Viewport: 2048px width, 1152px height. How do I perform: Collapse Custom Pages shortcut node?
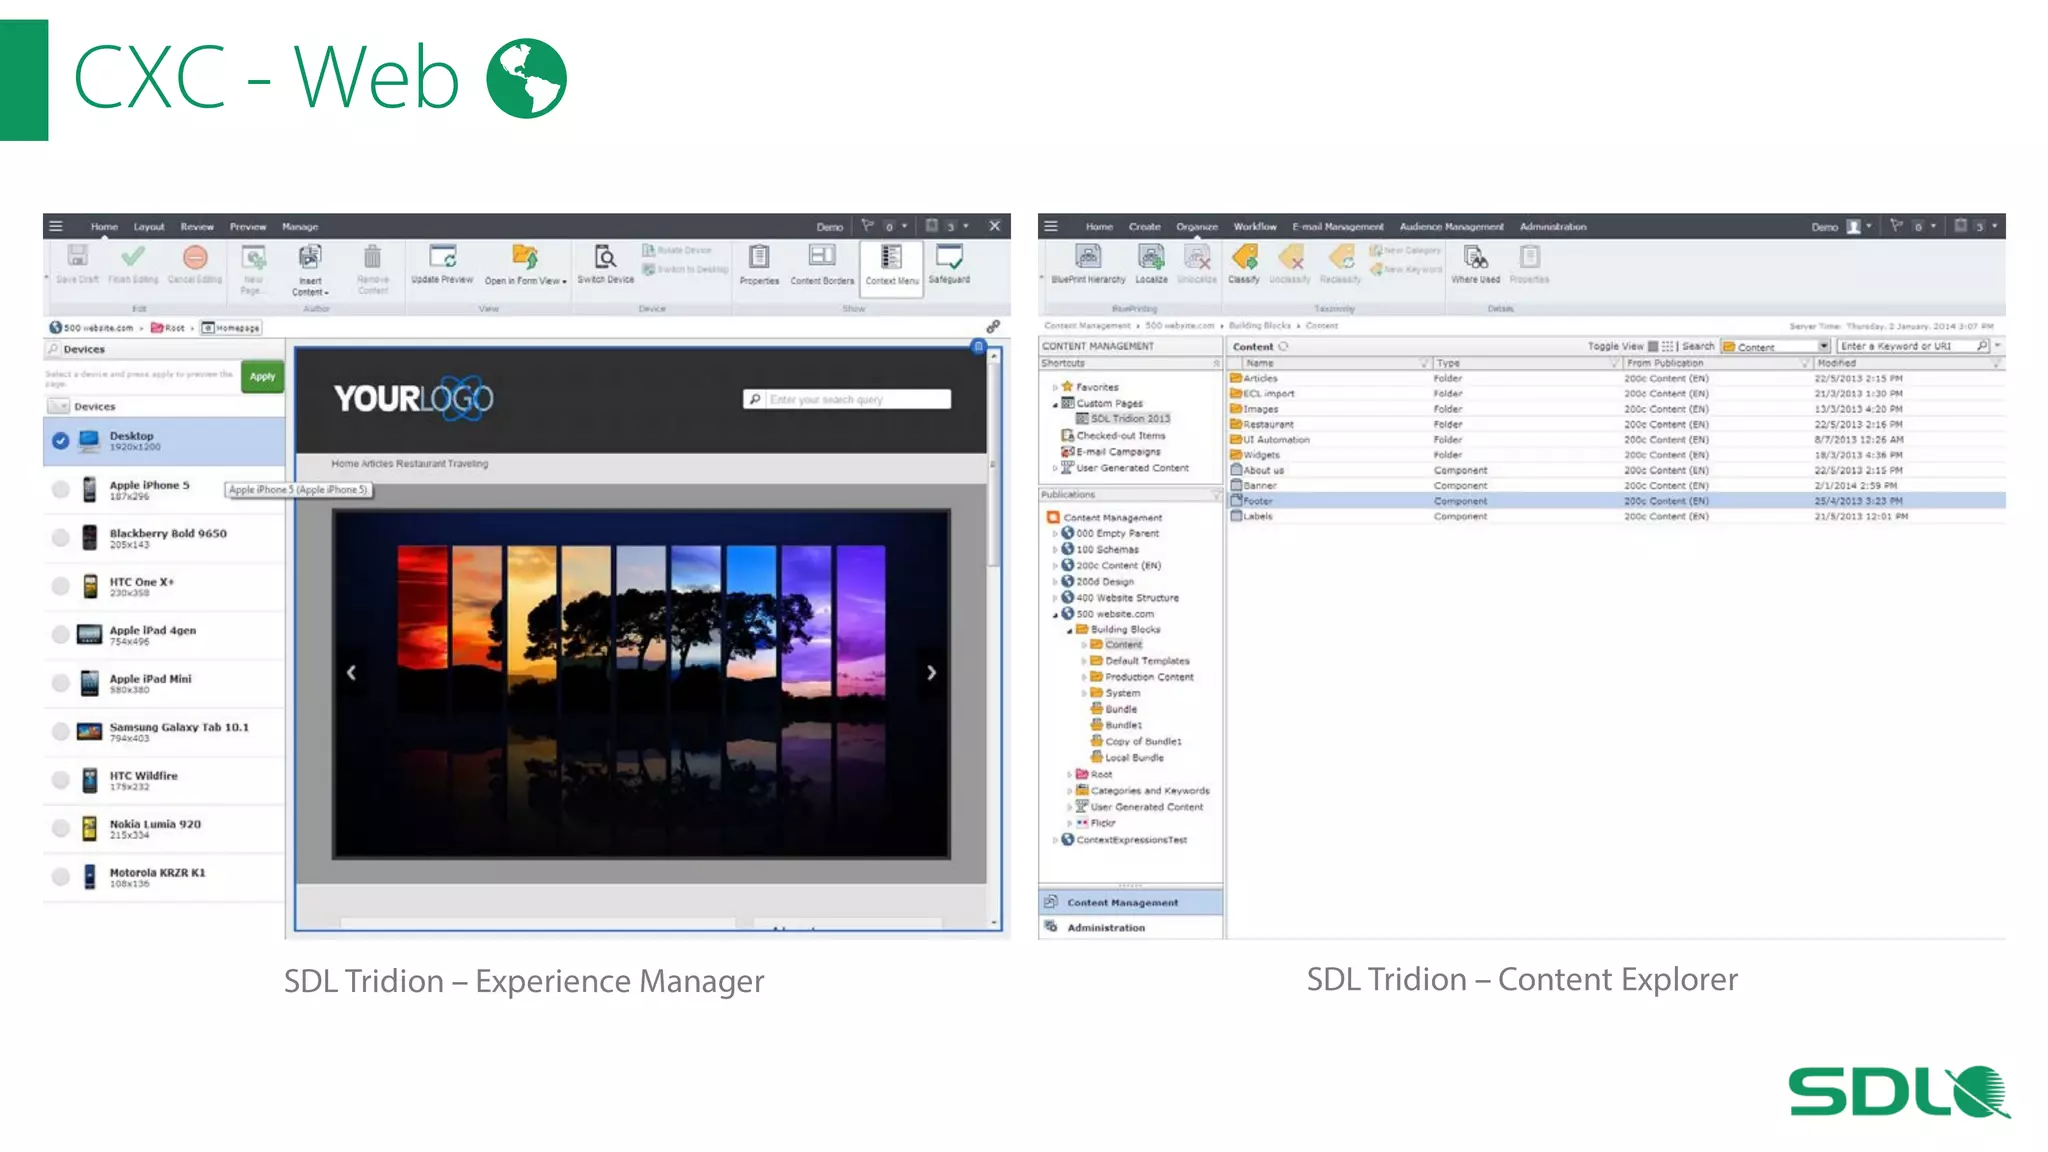click(1054, 404)
